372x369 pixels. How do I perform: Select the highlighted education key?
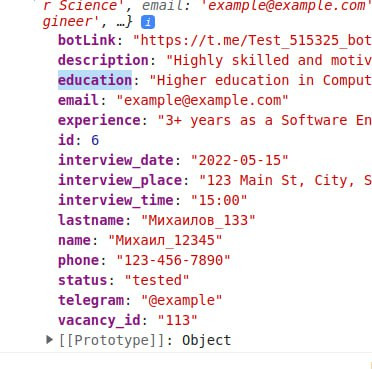tap(95, 80)
